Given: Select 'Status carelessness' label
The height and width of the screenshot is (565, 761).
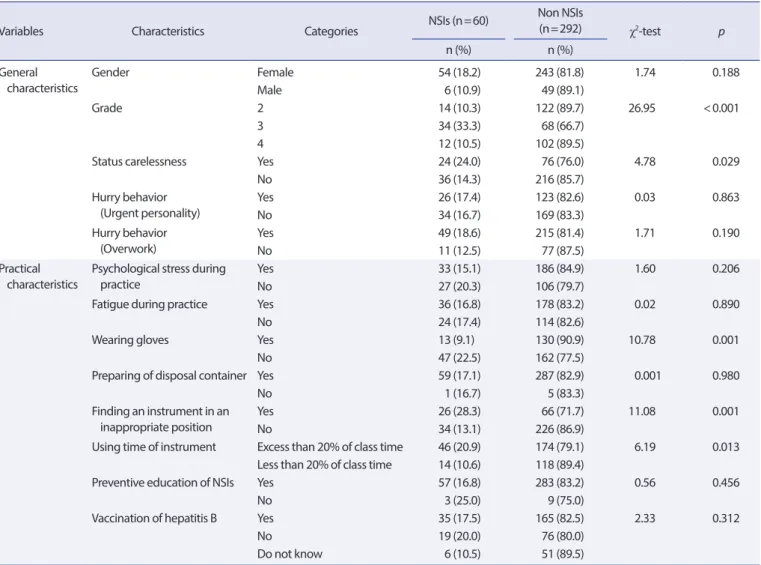Looking at the screenshot, I should tap(139, 162).
